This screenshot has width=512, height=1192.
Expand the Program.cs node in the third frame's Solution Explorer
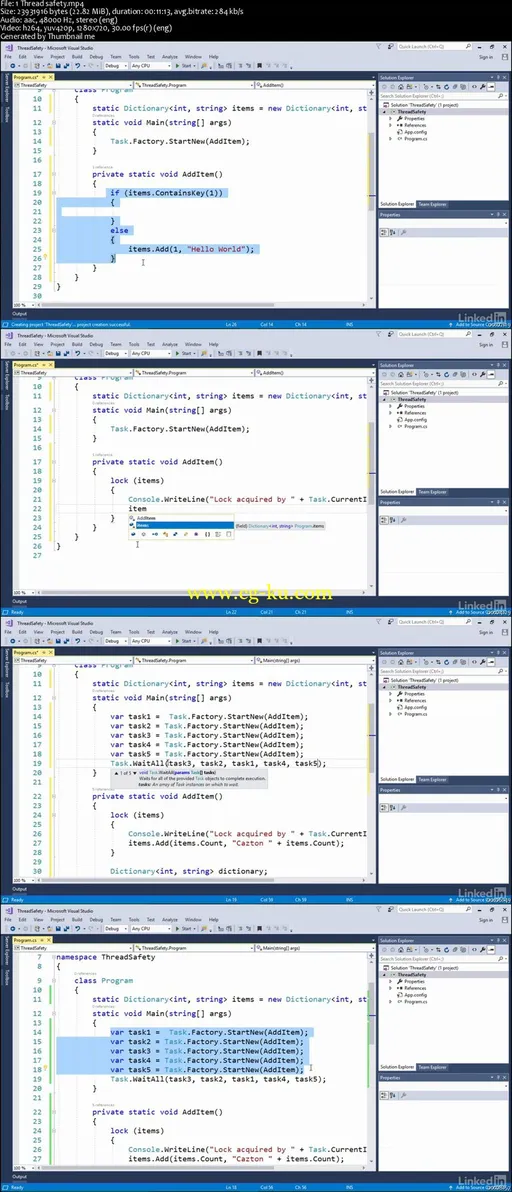click(390, 715)
